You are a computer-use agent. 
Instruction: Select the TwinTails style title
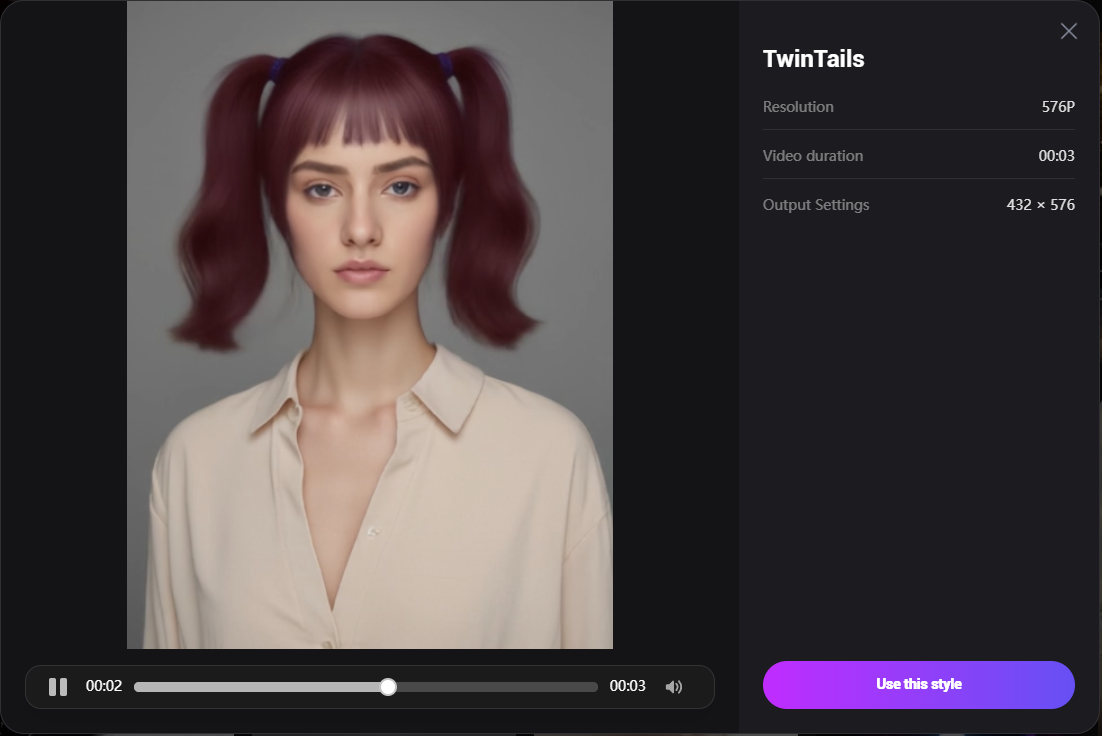click(x=813, y=59)
